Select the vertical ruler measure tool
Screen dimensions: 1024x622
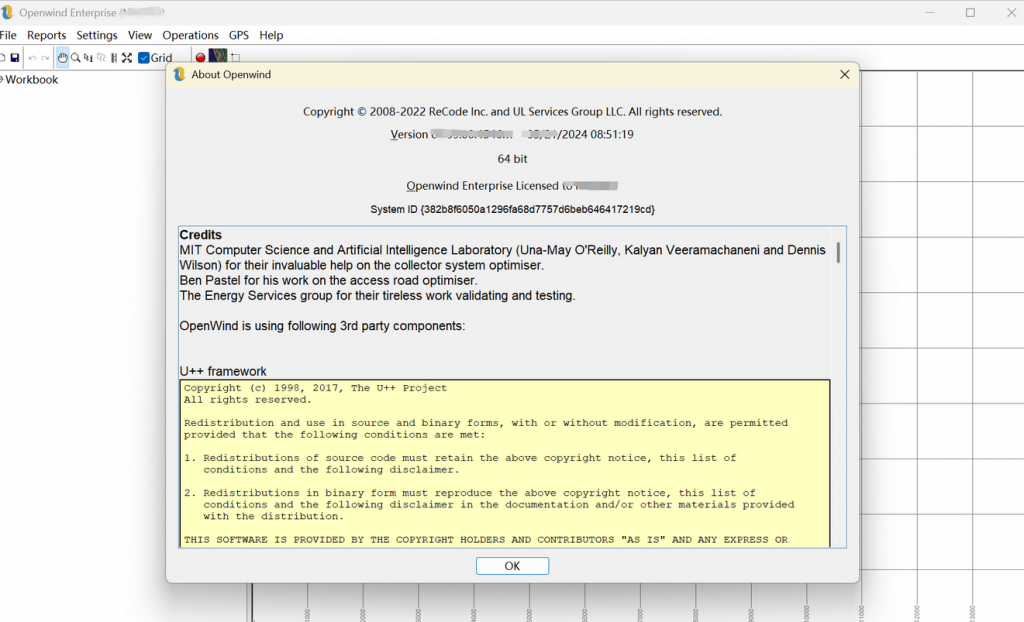point(114,58)
